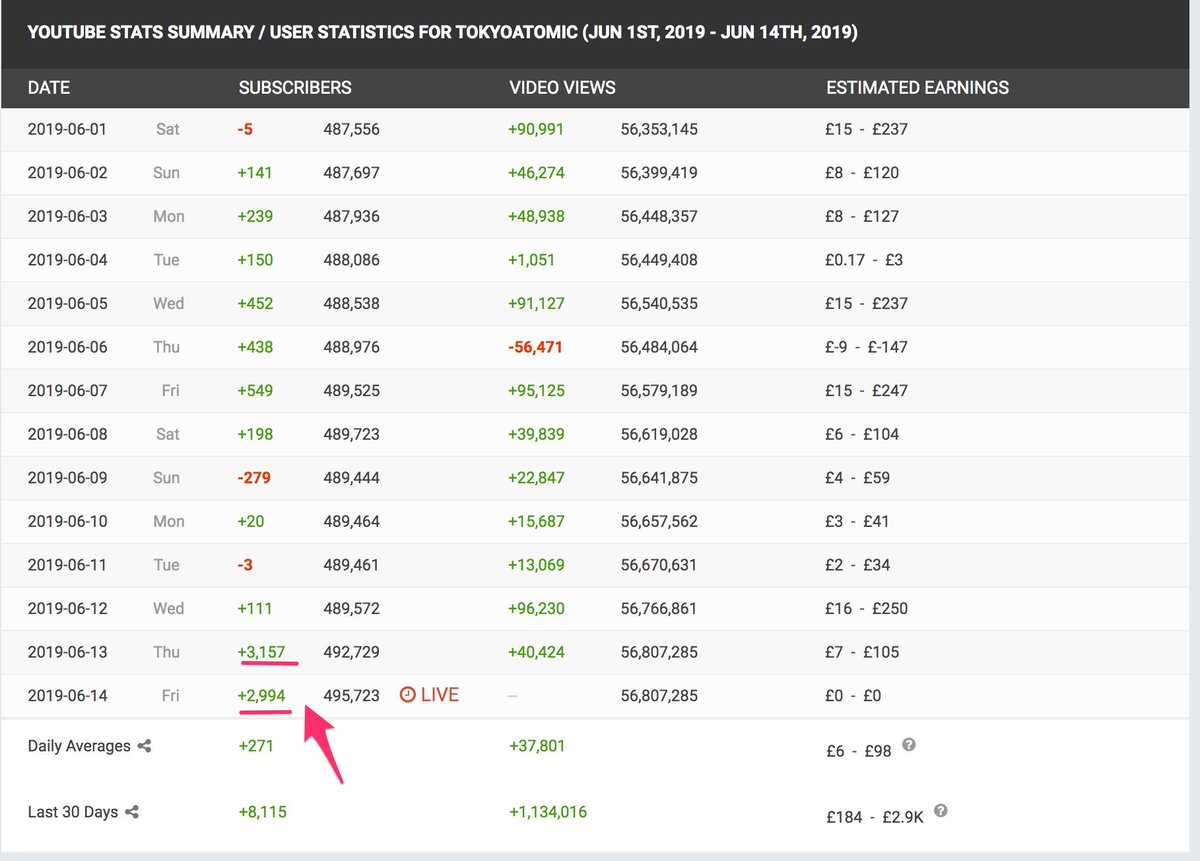This screenshot has height=861, width=1200.
Task: Click earnings £15 - £247
Action: 867,390
